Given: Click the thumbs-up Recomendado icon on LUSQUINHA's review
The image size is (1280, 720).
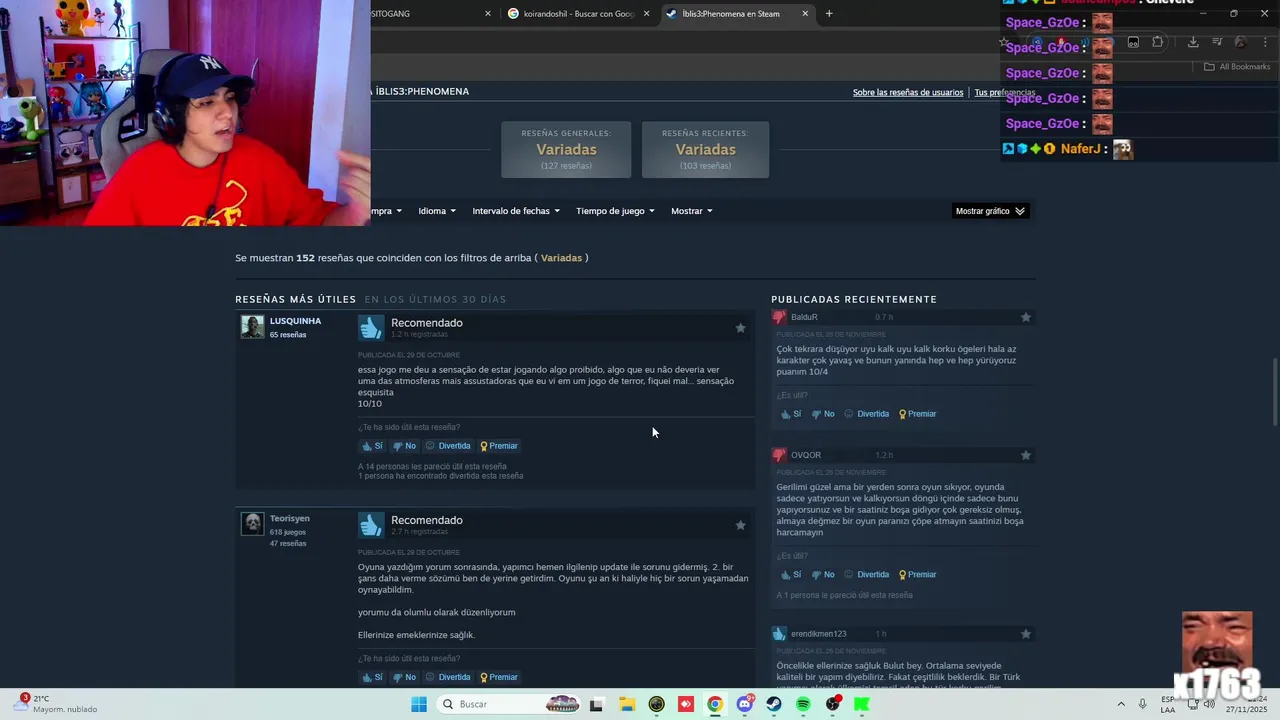Looking at the screenshot, I should 371,327.
